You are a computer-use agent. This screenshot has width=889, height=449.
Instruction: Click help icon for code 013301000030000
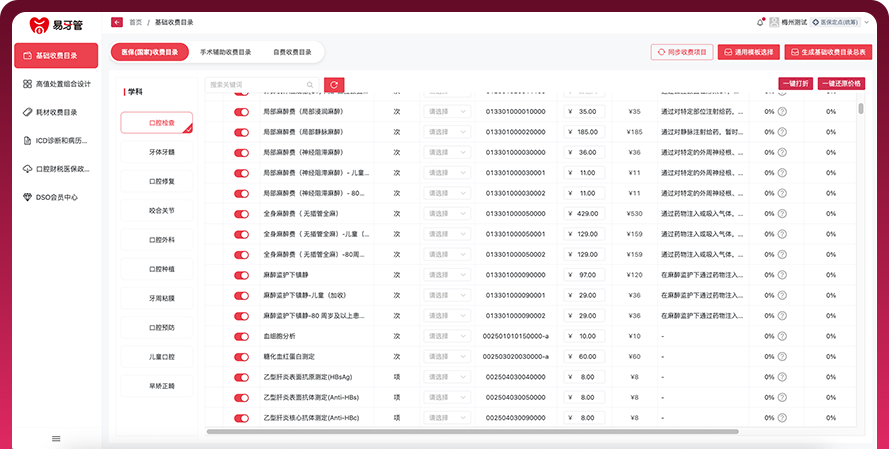[x=782, y=153]
